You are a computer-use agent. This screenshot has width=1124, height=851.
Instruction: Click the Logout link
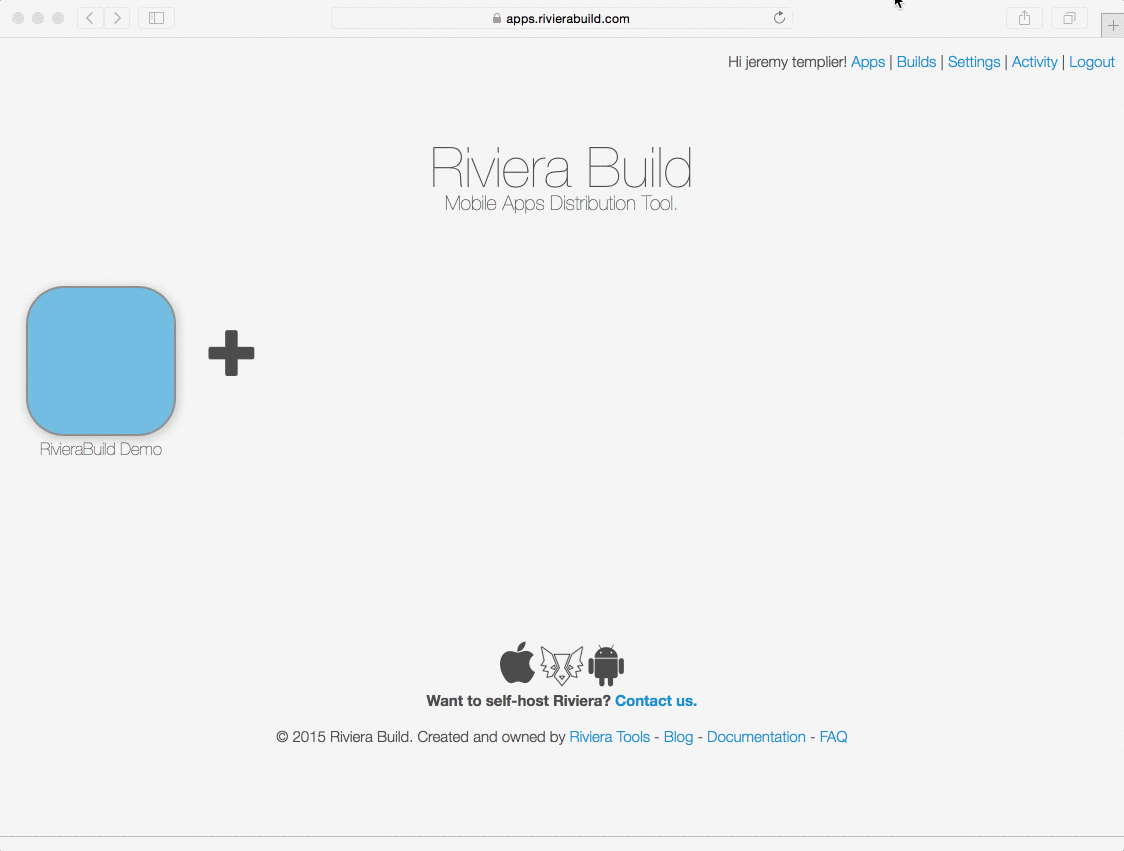coord(1092,62)
